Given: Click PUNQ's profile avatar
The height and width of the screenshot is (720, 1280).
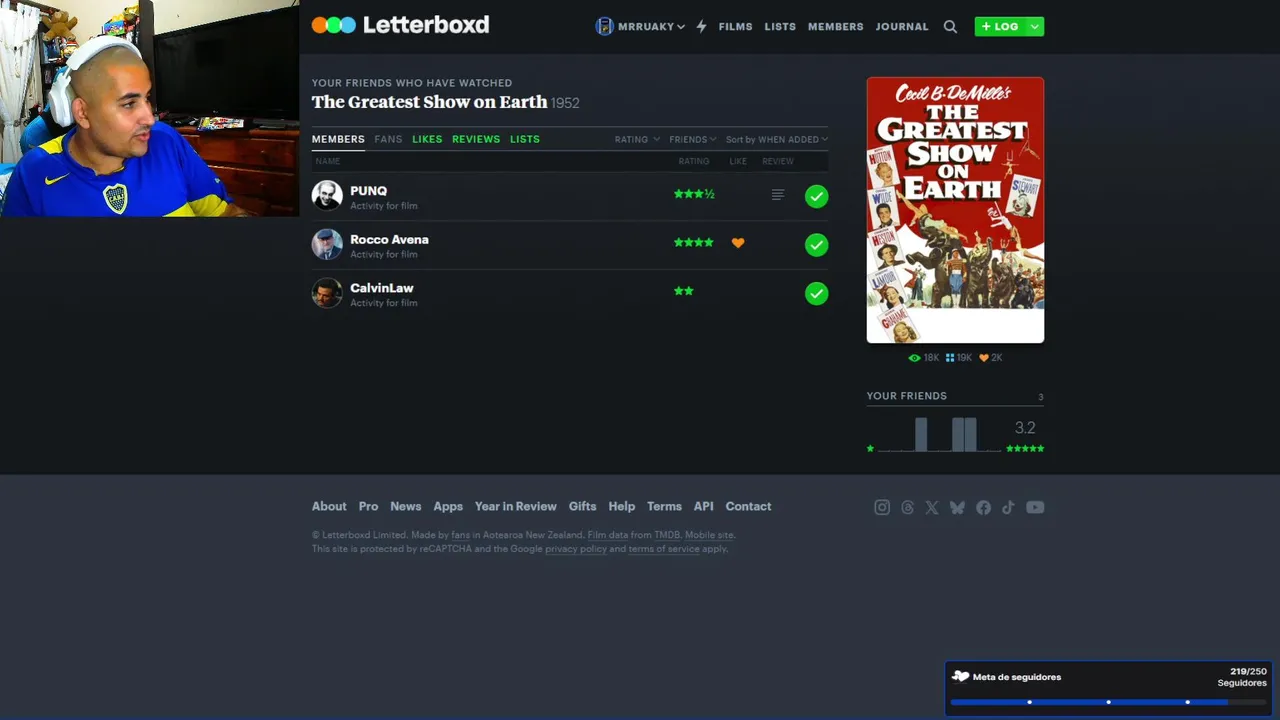Looking at the screenshot, I should [327, 196].
